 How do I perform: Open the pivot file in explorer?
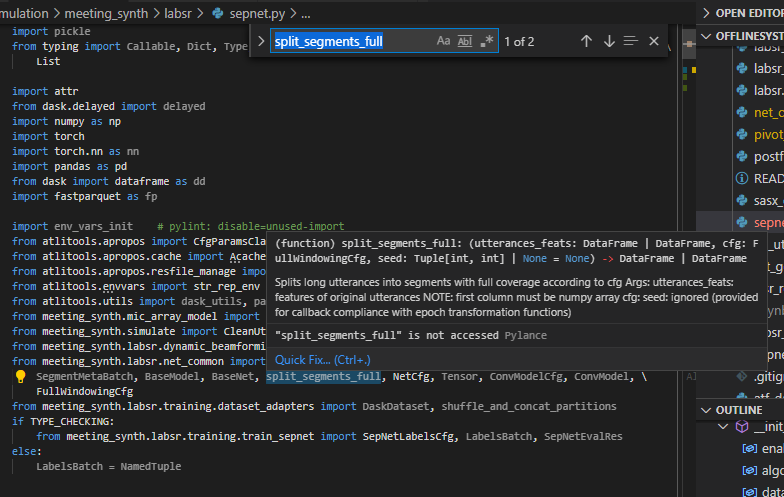768,134
